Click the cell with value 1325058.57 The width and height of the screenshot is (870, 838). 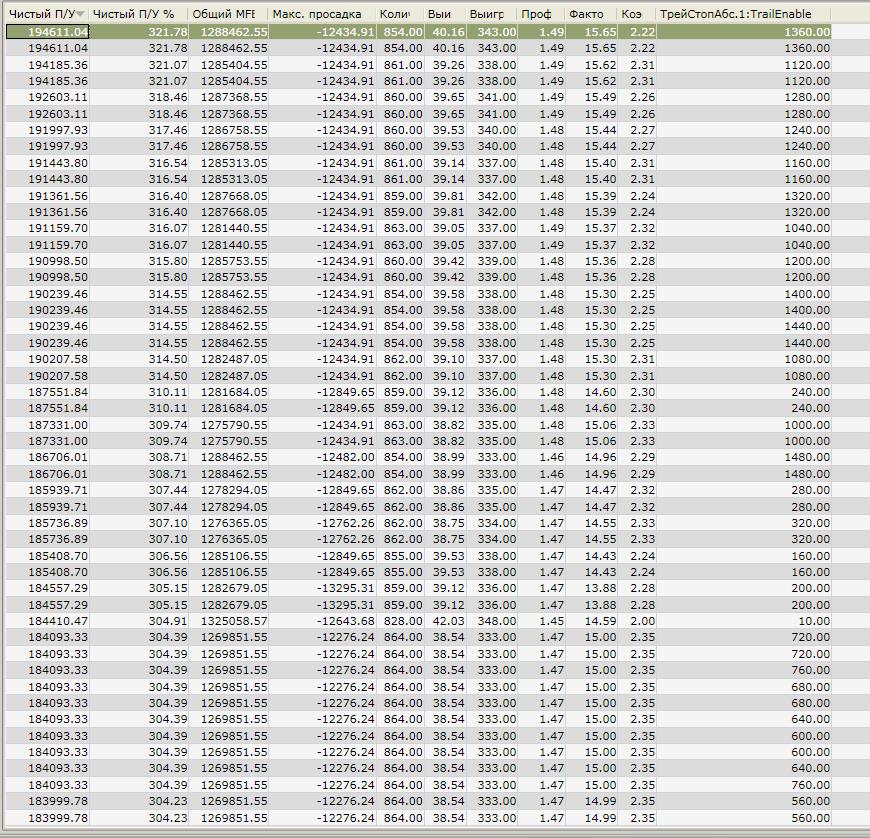coord(229,621)
